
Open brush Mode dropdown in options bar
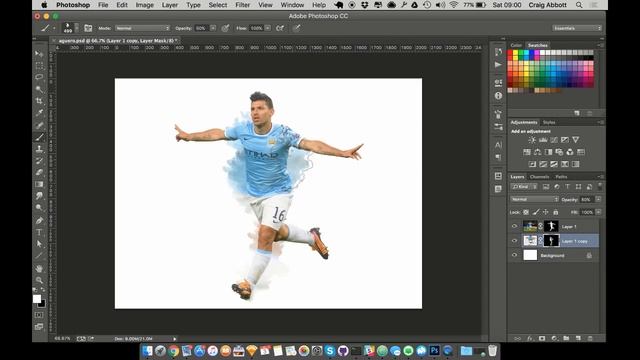click(142, 28)
